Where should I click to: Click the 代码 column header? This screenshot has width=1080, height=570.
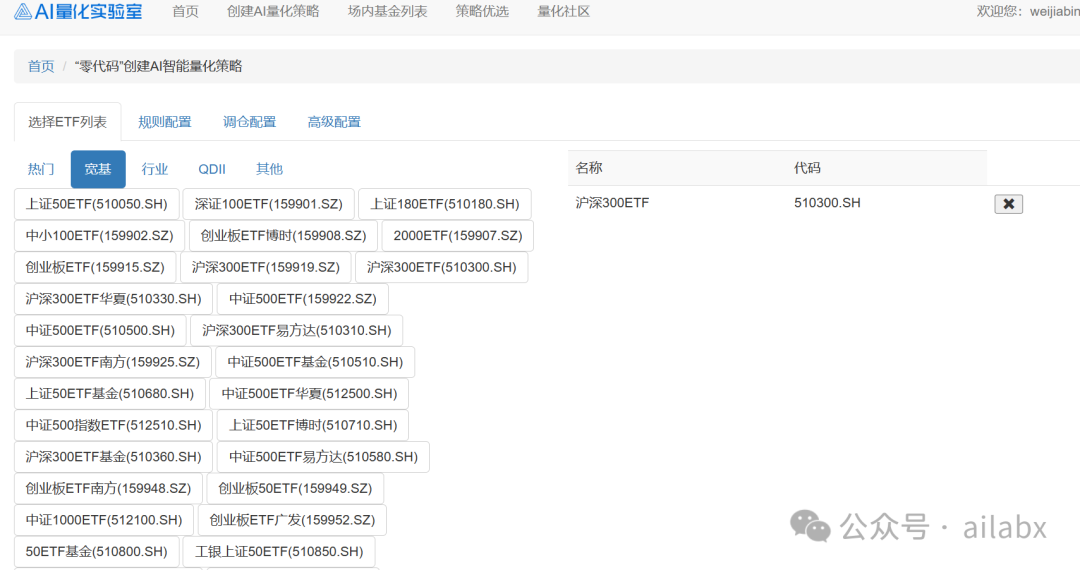click(x=807, y=168)
